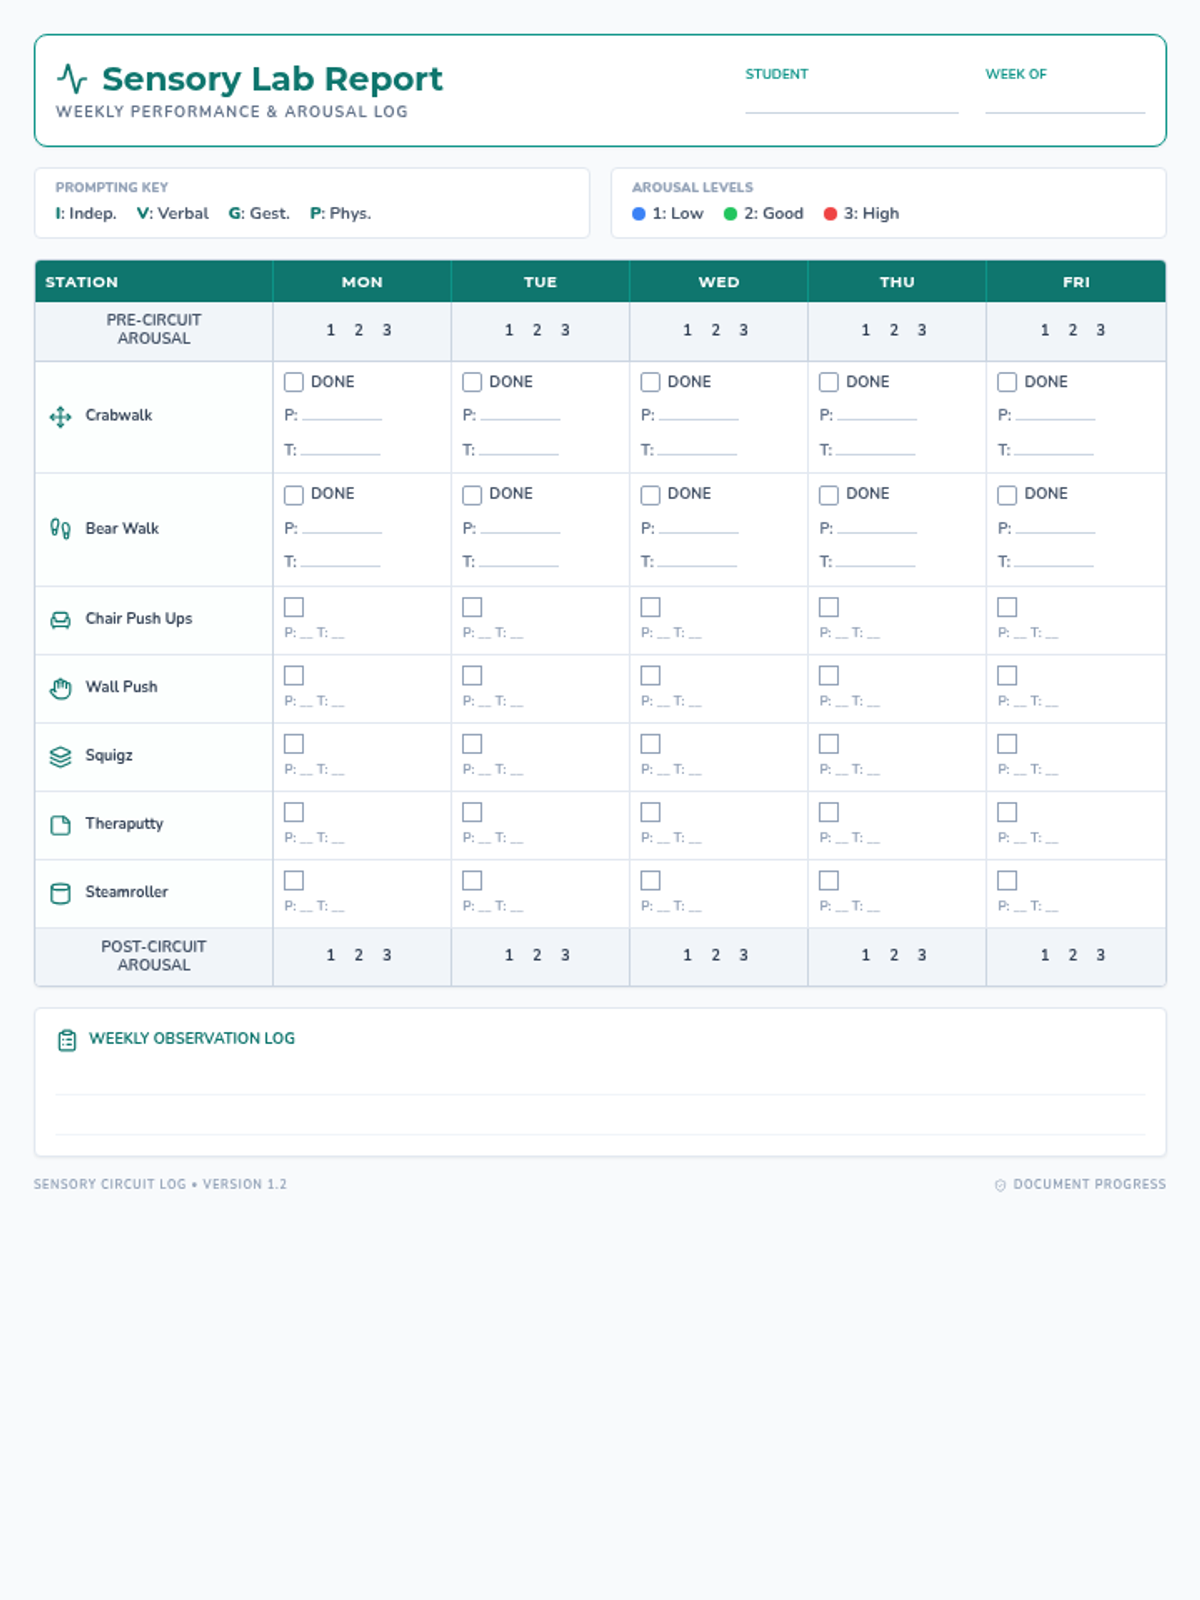1200x1600 pixels.
Task: Click the Wall Push hand icon
Action: pos(60,688)
